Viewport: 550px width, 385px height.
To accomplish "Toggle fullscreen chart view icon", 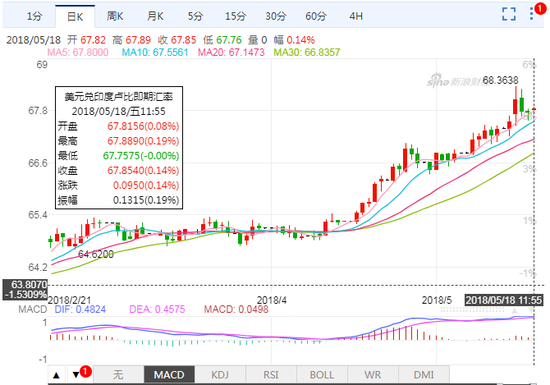I will click(509, 14).
